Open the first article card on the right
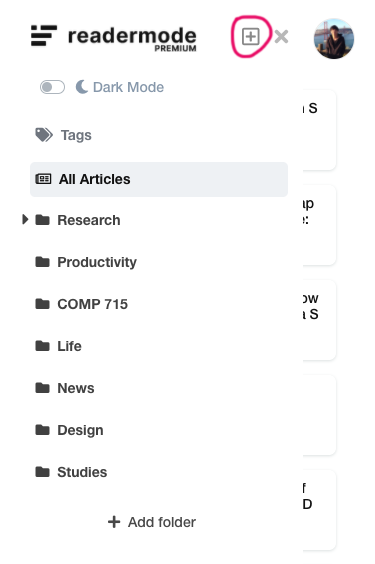Screen dimensions: 375x564 pos(319,129)
